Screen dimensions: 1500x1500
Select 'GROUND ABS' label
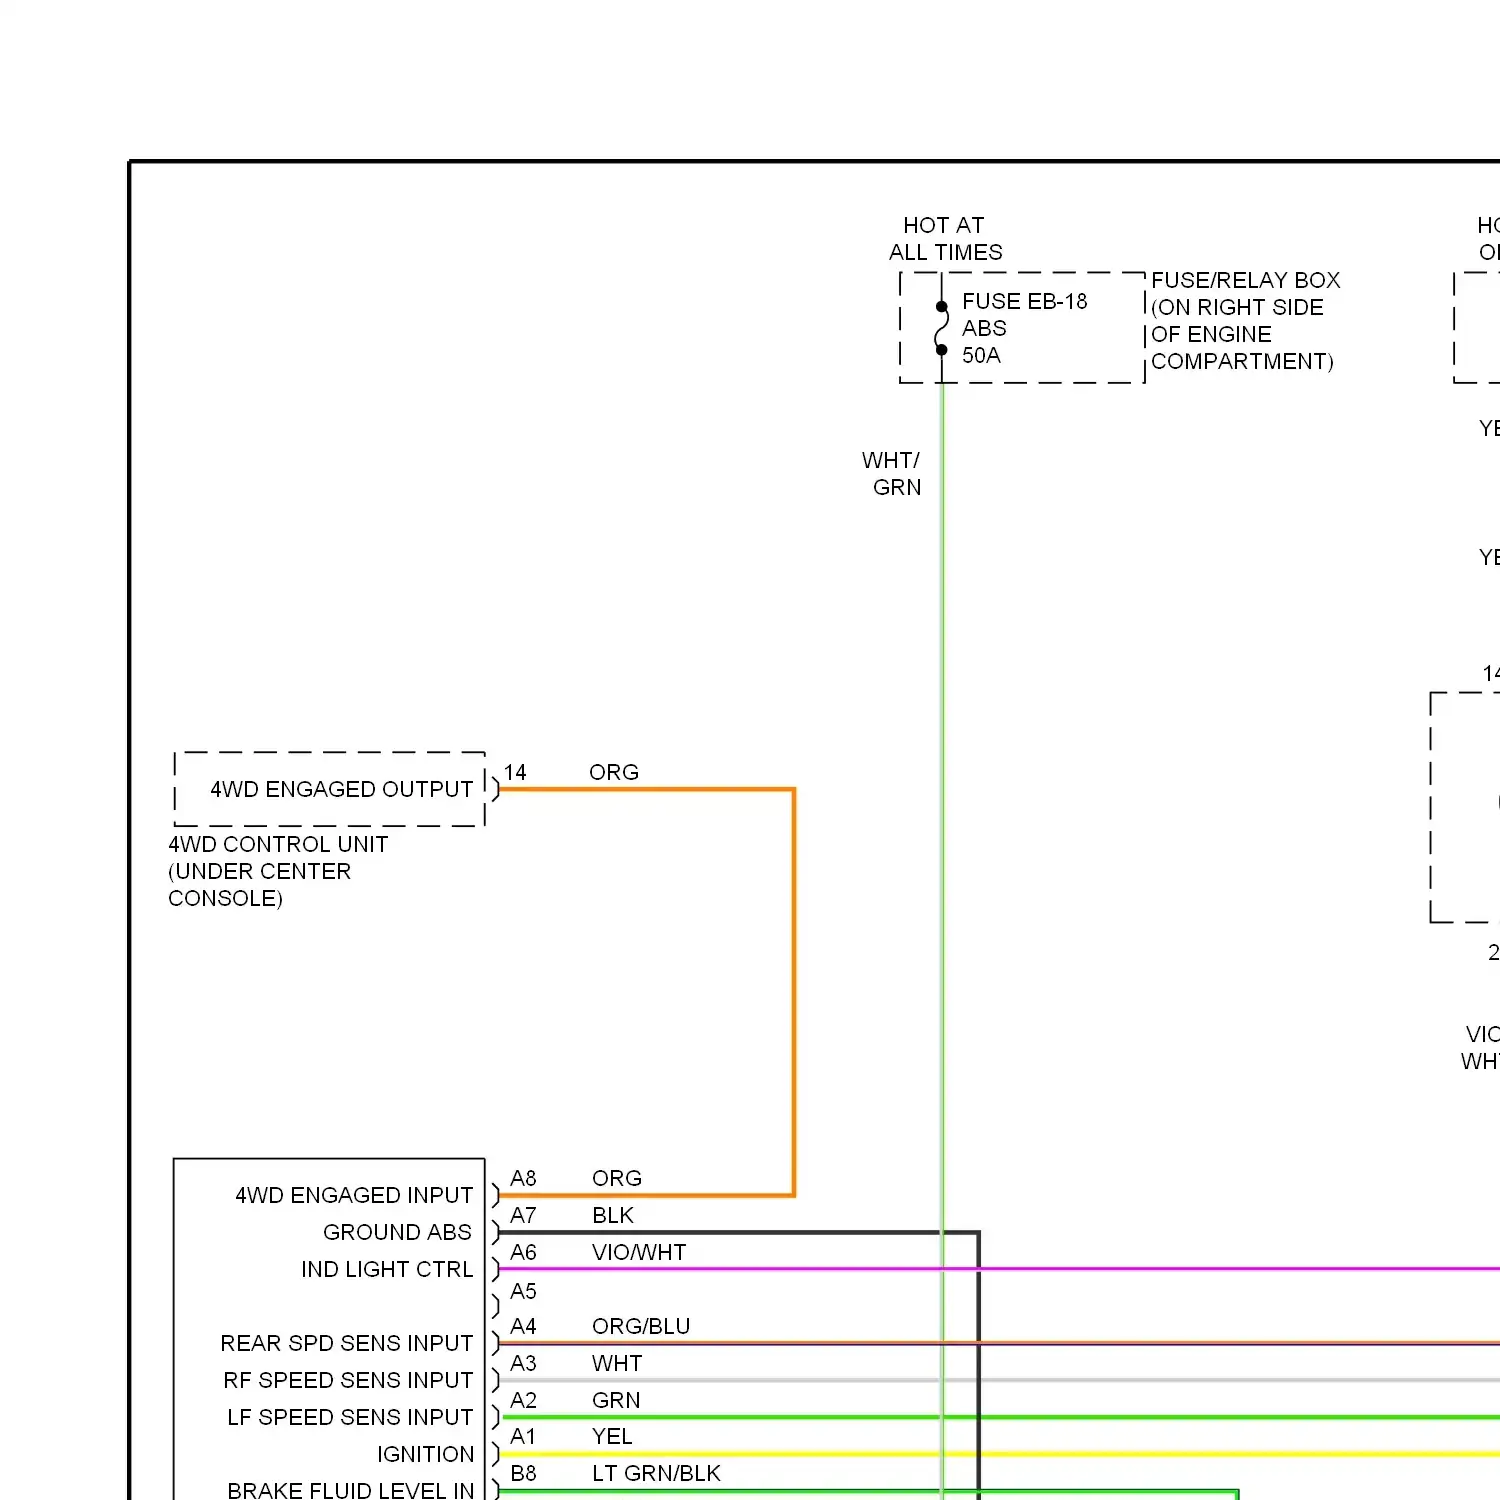point(397,1232)
